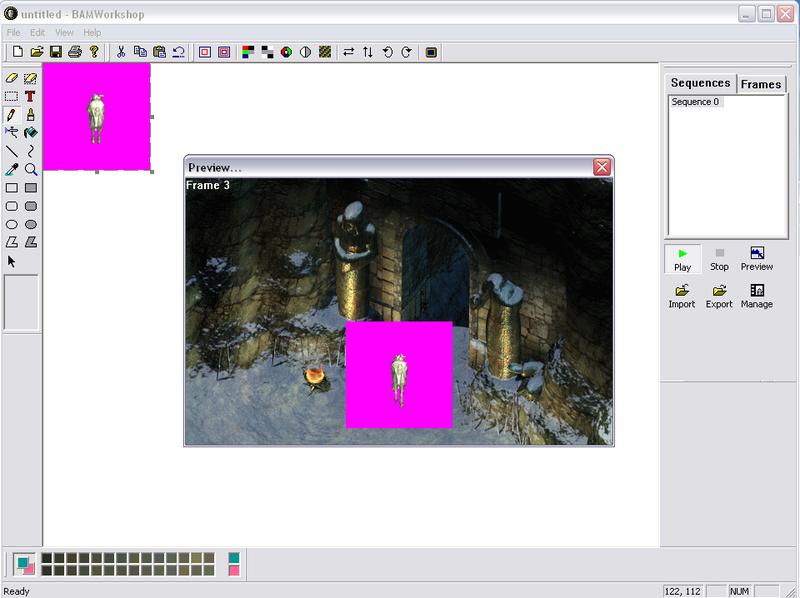The image size is (800, 598).
Task: Select the filled Rectangle tool
Action: (x=31, y=188)
